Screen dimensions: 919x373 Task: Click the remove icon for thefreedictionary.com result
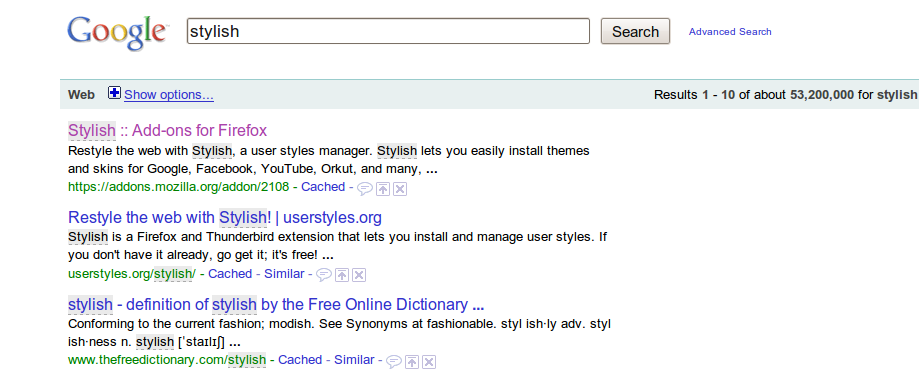[x=429, y=361]
